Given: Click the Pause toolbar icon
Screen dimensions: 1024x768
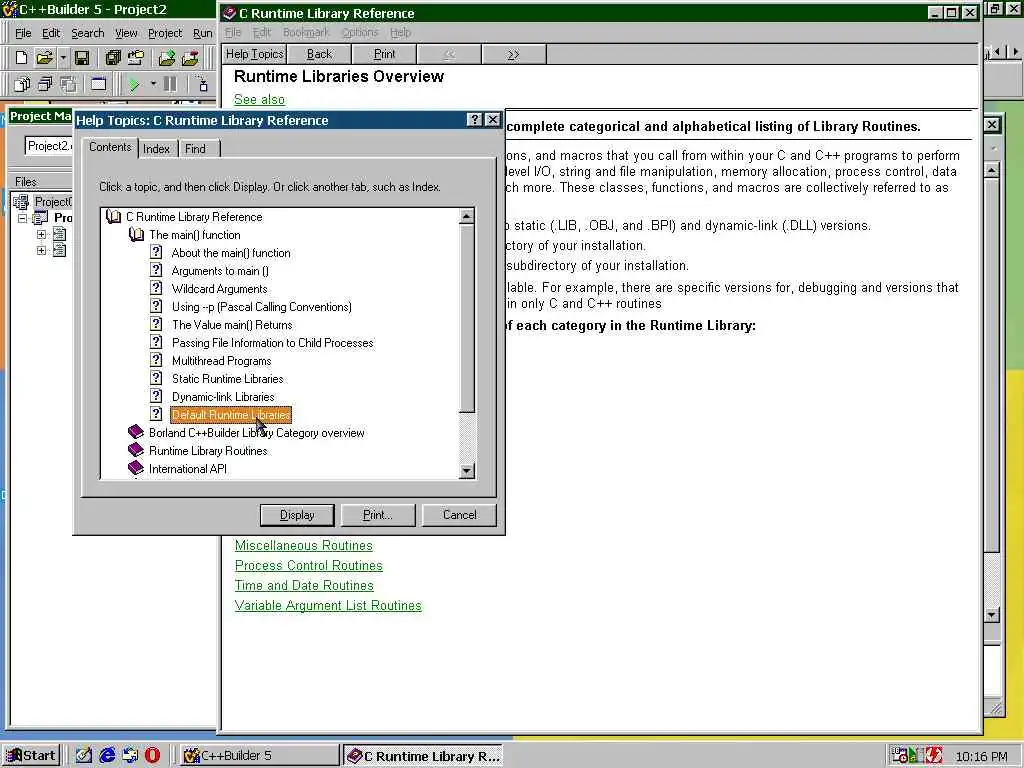Looking at the screenshot, I should 170,84.
